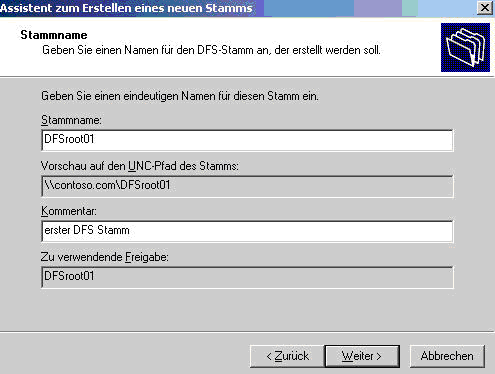Click the bold Stammname page heading

tap(54, 35)
